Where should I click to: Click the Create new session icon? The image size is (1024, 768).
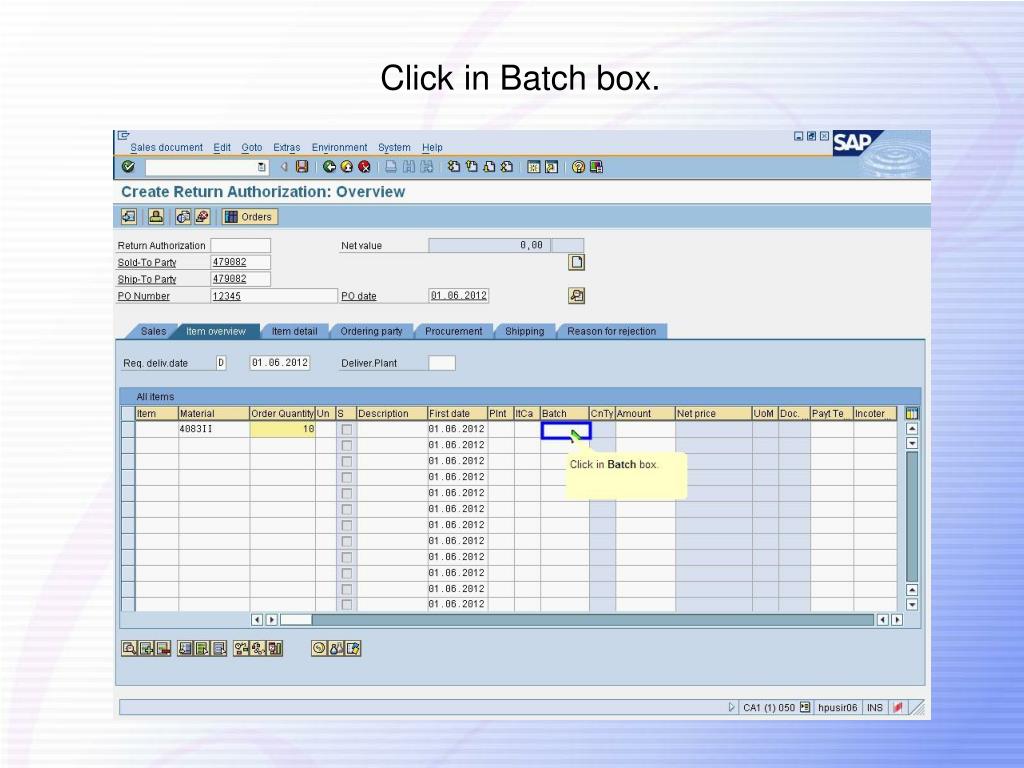coord(534,167)
